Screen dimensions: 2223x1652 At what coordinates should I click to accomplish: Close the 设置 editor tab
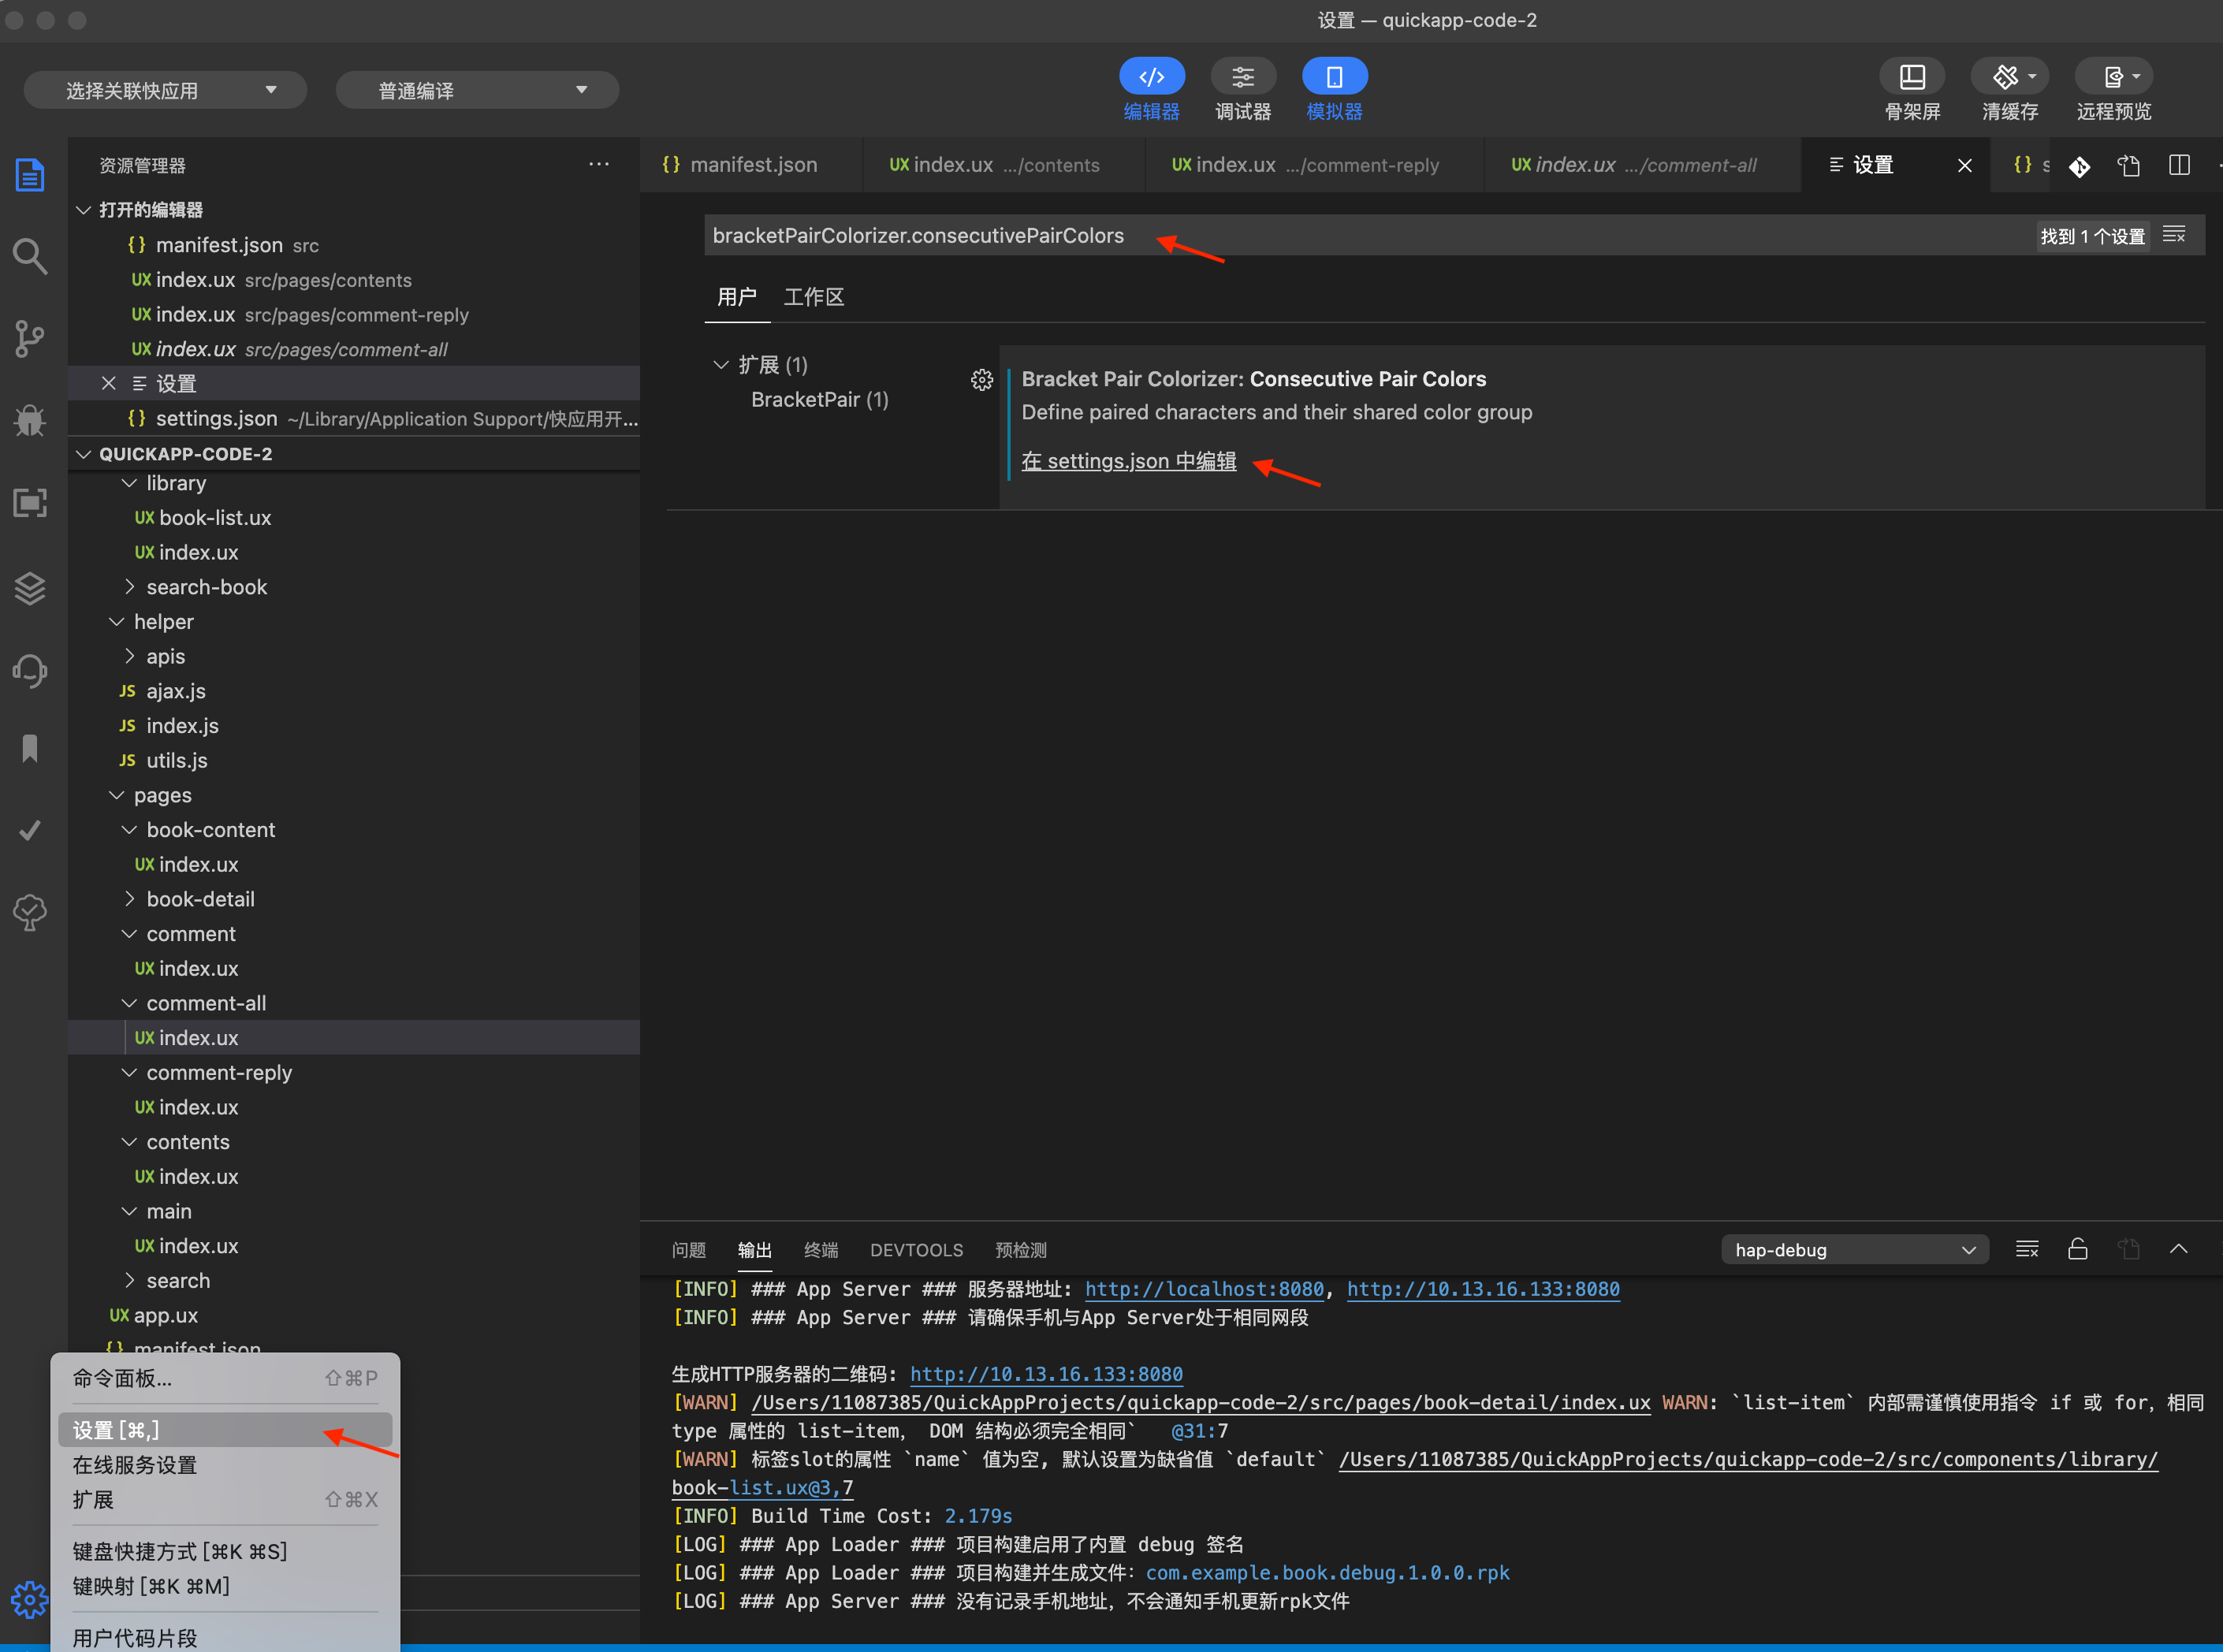(1965, 165)
